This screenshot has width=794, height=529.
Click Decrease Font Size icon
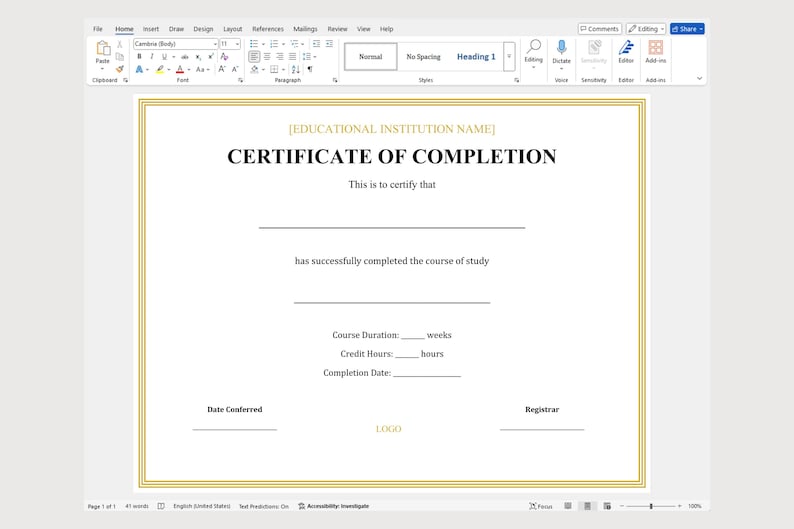pyautogui.click(x=235, y=69)
